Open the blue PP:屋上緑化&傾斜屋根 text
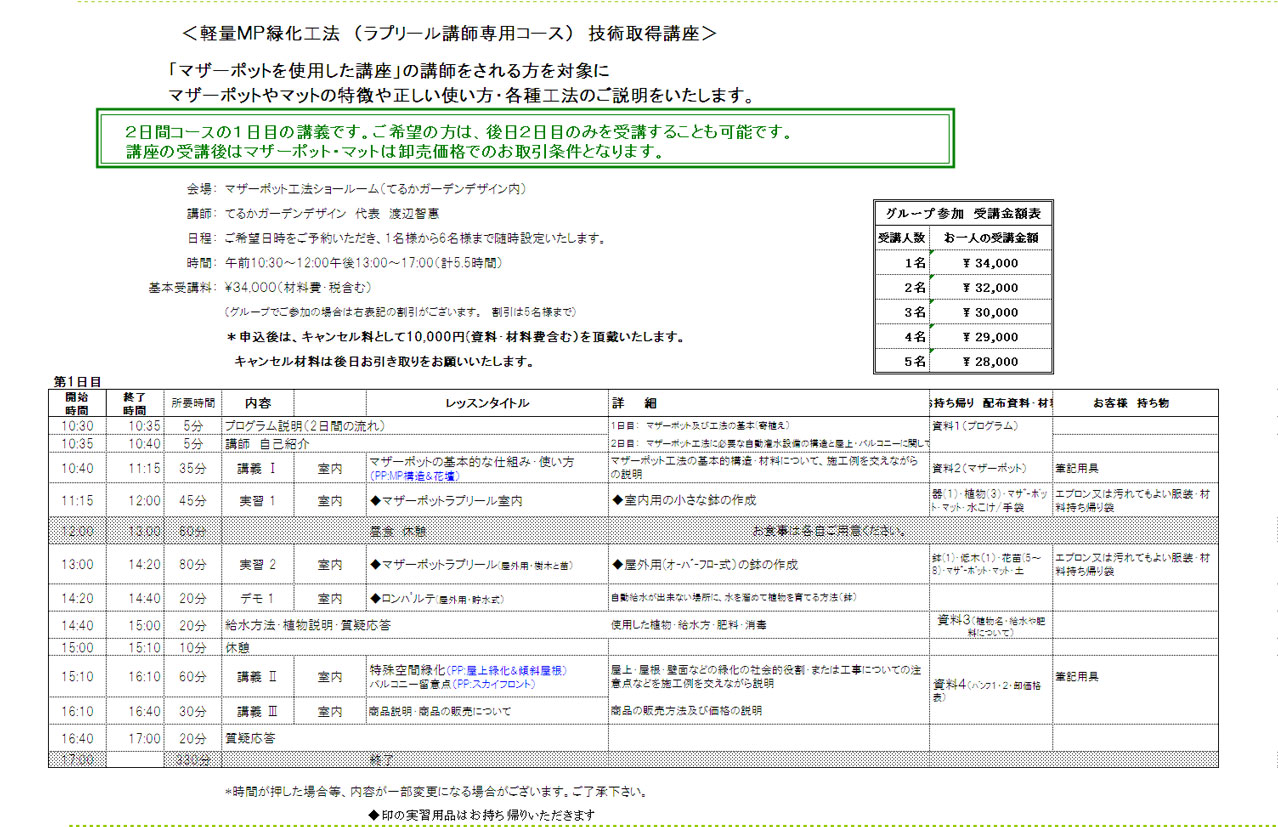1278x827 pixels. coord(507,670)
